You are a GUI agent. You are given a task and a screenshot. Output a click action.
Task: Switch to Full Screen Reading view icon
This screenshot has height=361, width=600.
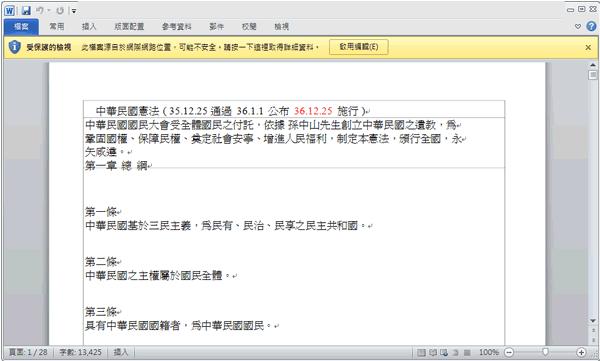tap(433, 352)
